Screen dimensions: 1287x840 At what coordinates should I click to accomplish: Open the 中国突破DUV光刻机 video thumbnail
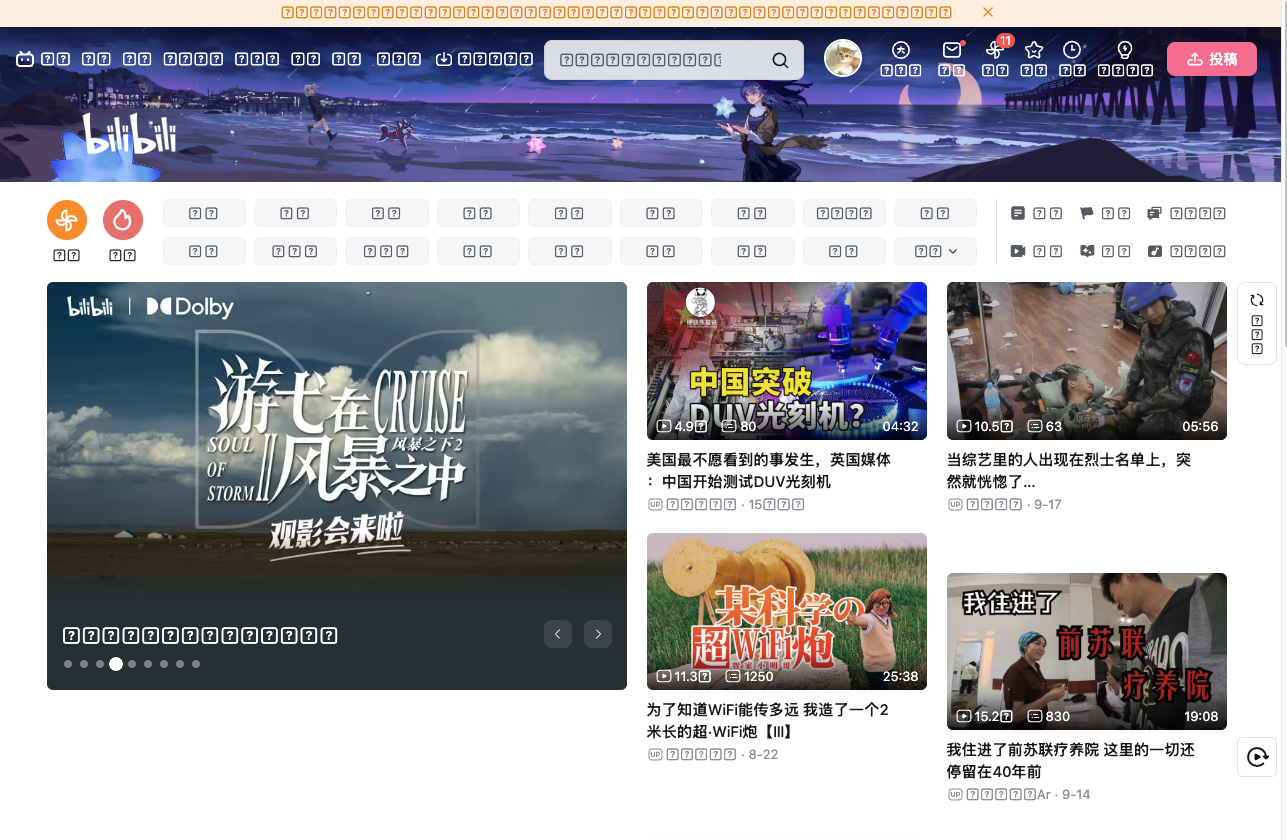(x=787, y=361)
